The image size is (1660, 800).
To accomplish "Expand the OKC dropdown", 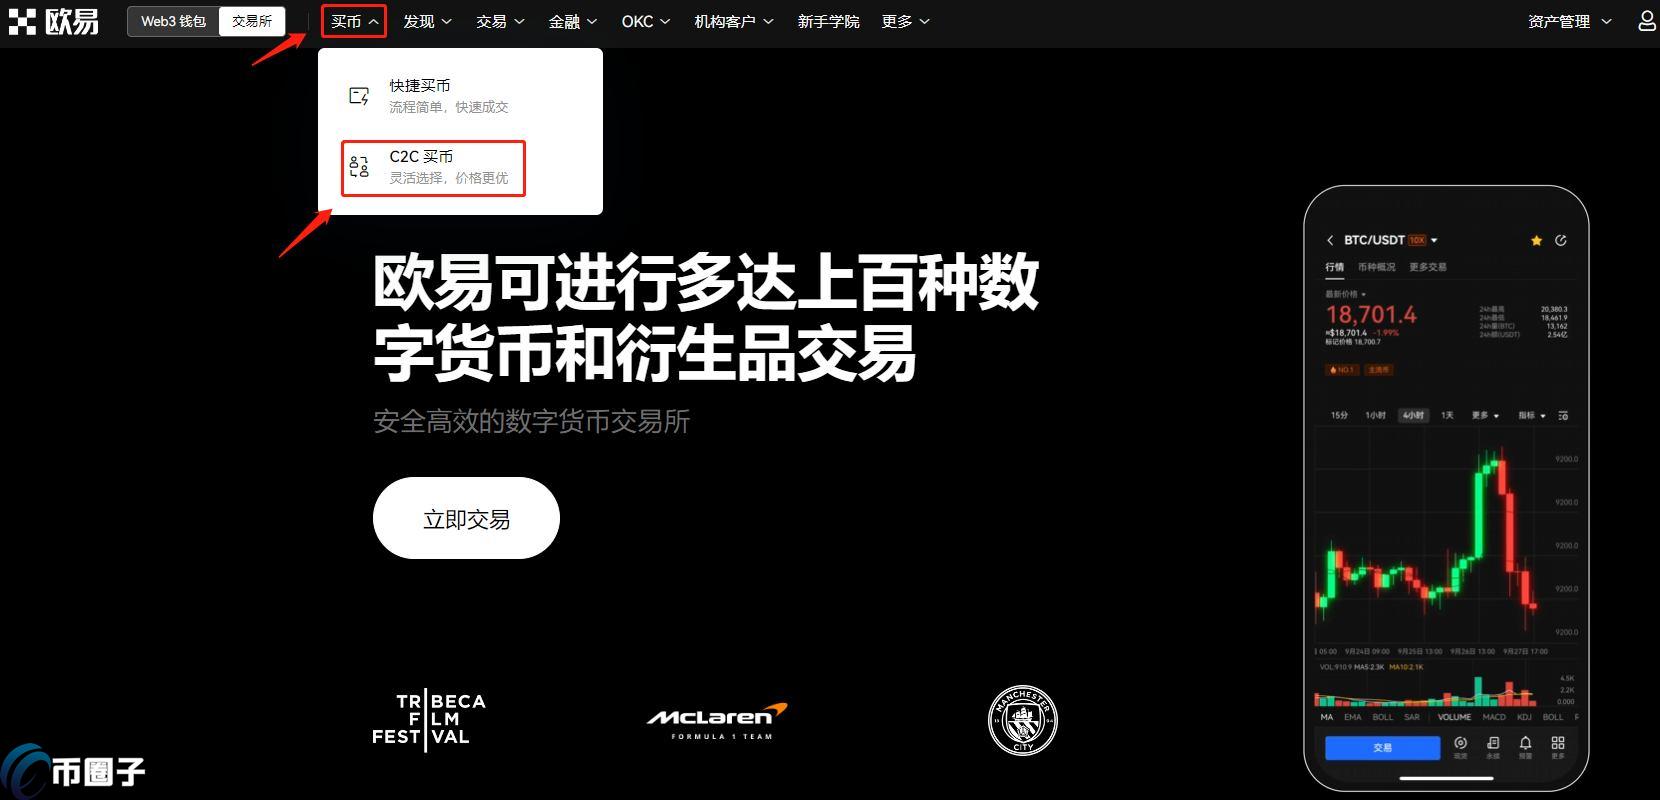I will click(x=646, y=21).
